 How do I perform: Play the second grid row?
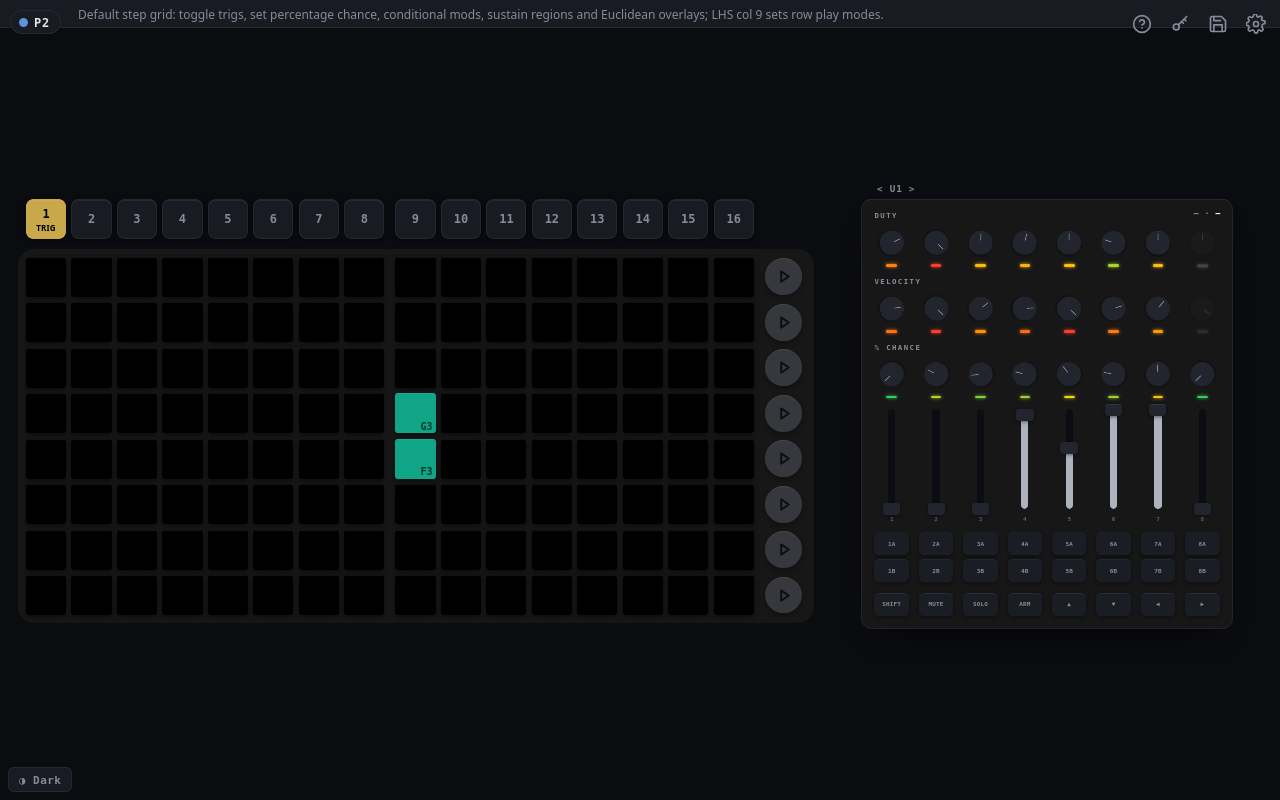[x=784, y=322]
